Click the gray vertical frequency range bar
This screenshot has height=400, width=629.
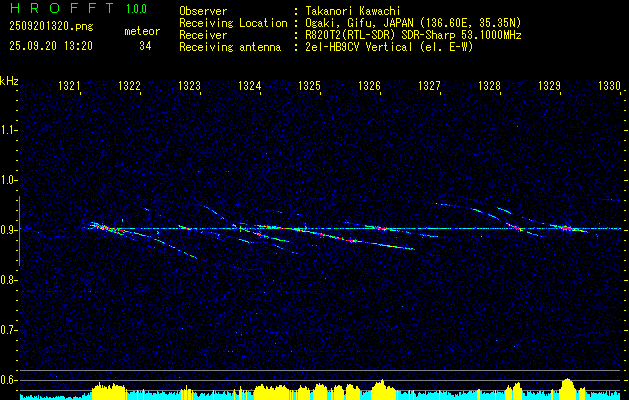19,231
